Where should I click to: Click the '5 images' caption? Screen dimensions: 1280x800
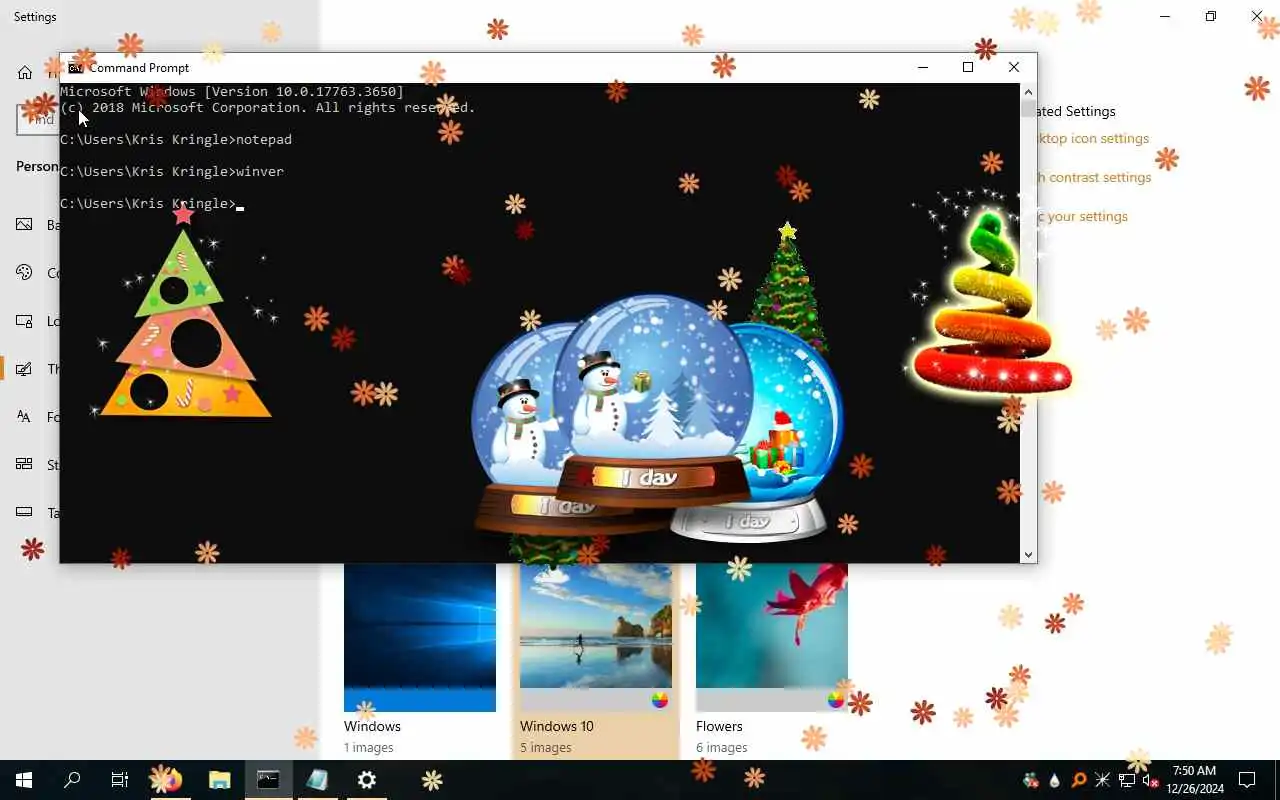click(545, 748)
